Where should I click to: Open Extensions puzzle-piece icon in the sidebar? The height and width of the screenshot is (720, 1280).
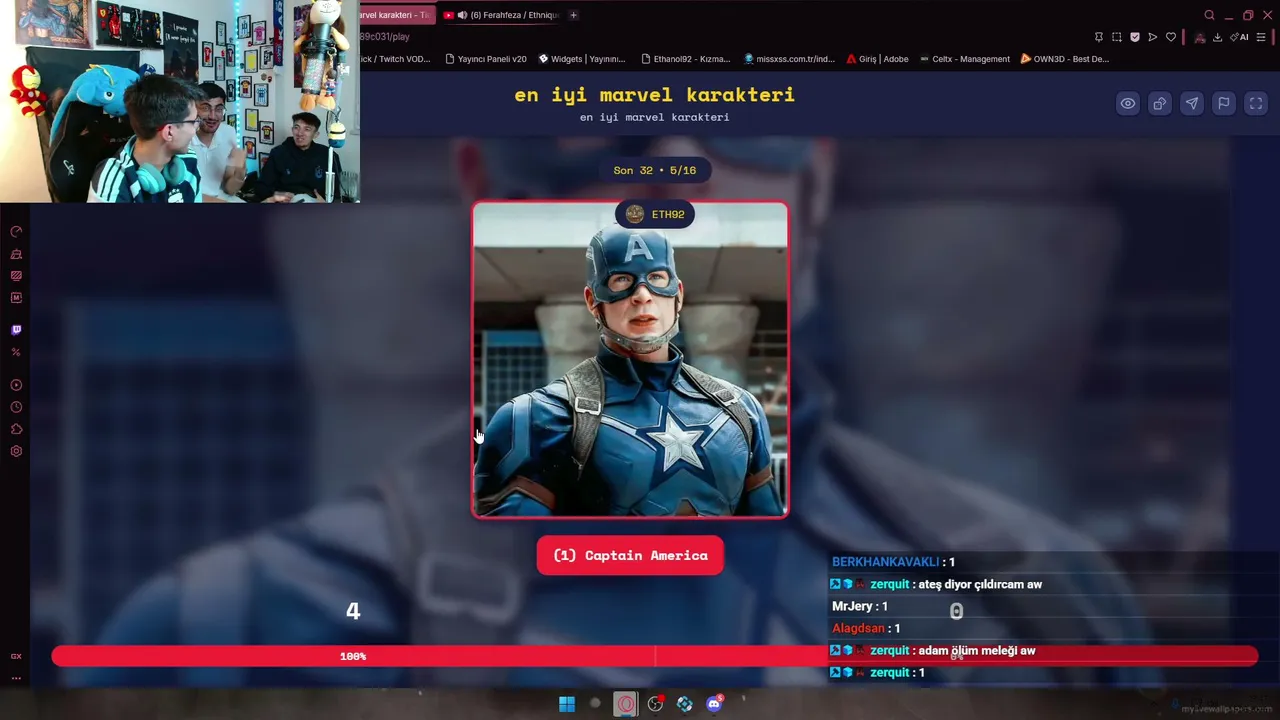click(16, 429)
